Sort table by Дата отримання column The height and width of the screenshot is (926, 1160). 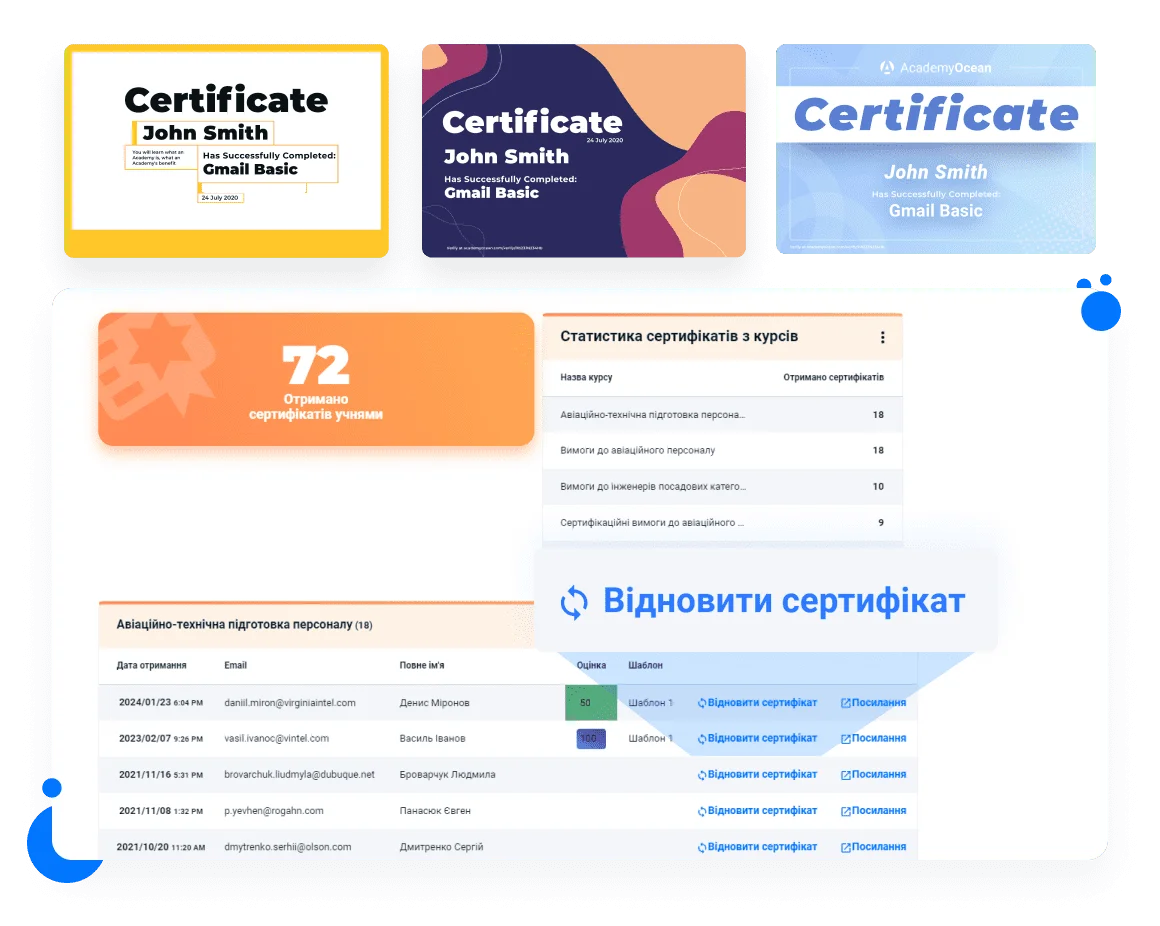151,665
